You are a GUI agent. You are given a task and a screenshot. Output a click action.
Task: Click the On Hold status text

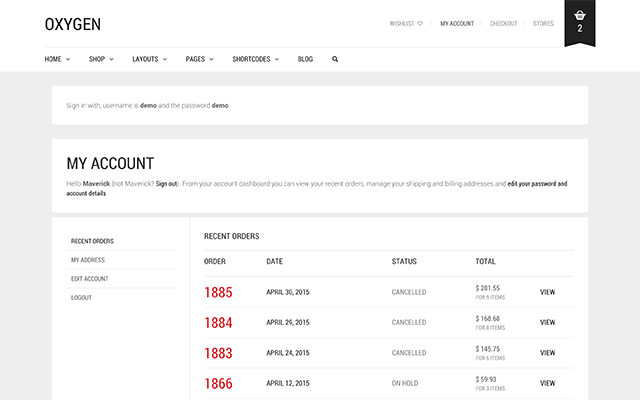[404, 383]
